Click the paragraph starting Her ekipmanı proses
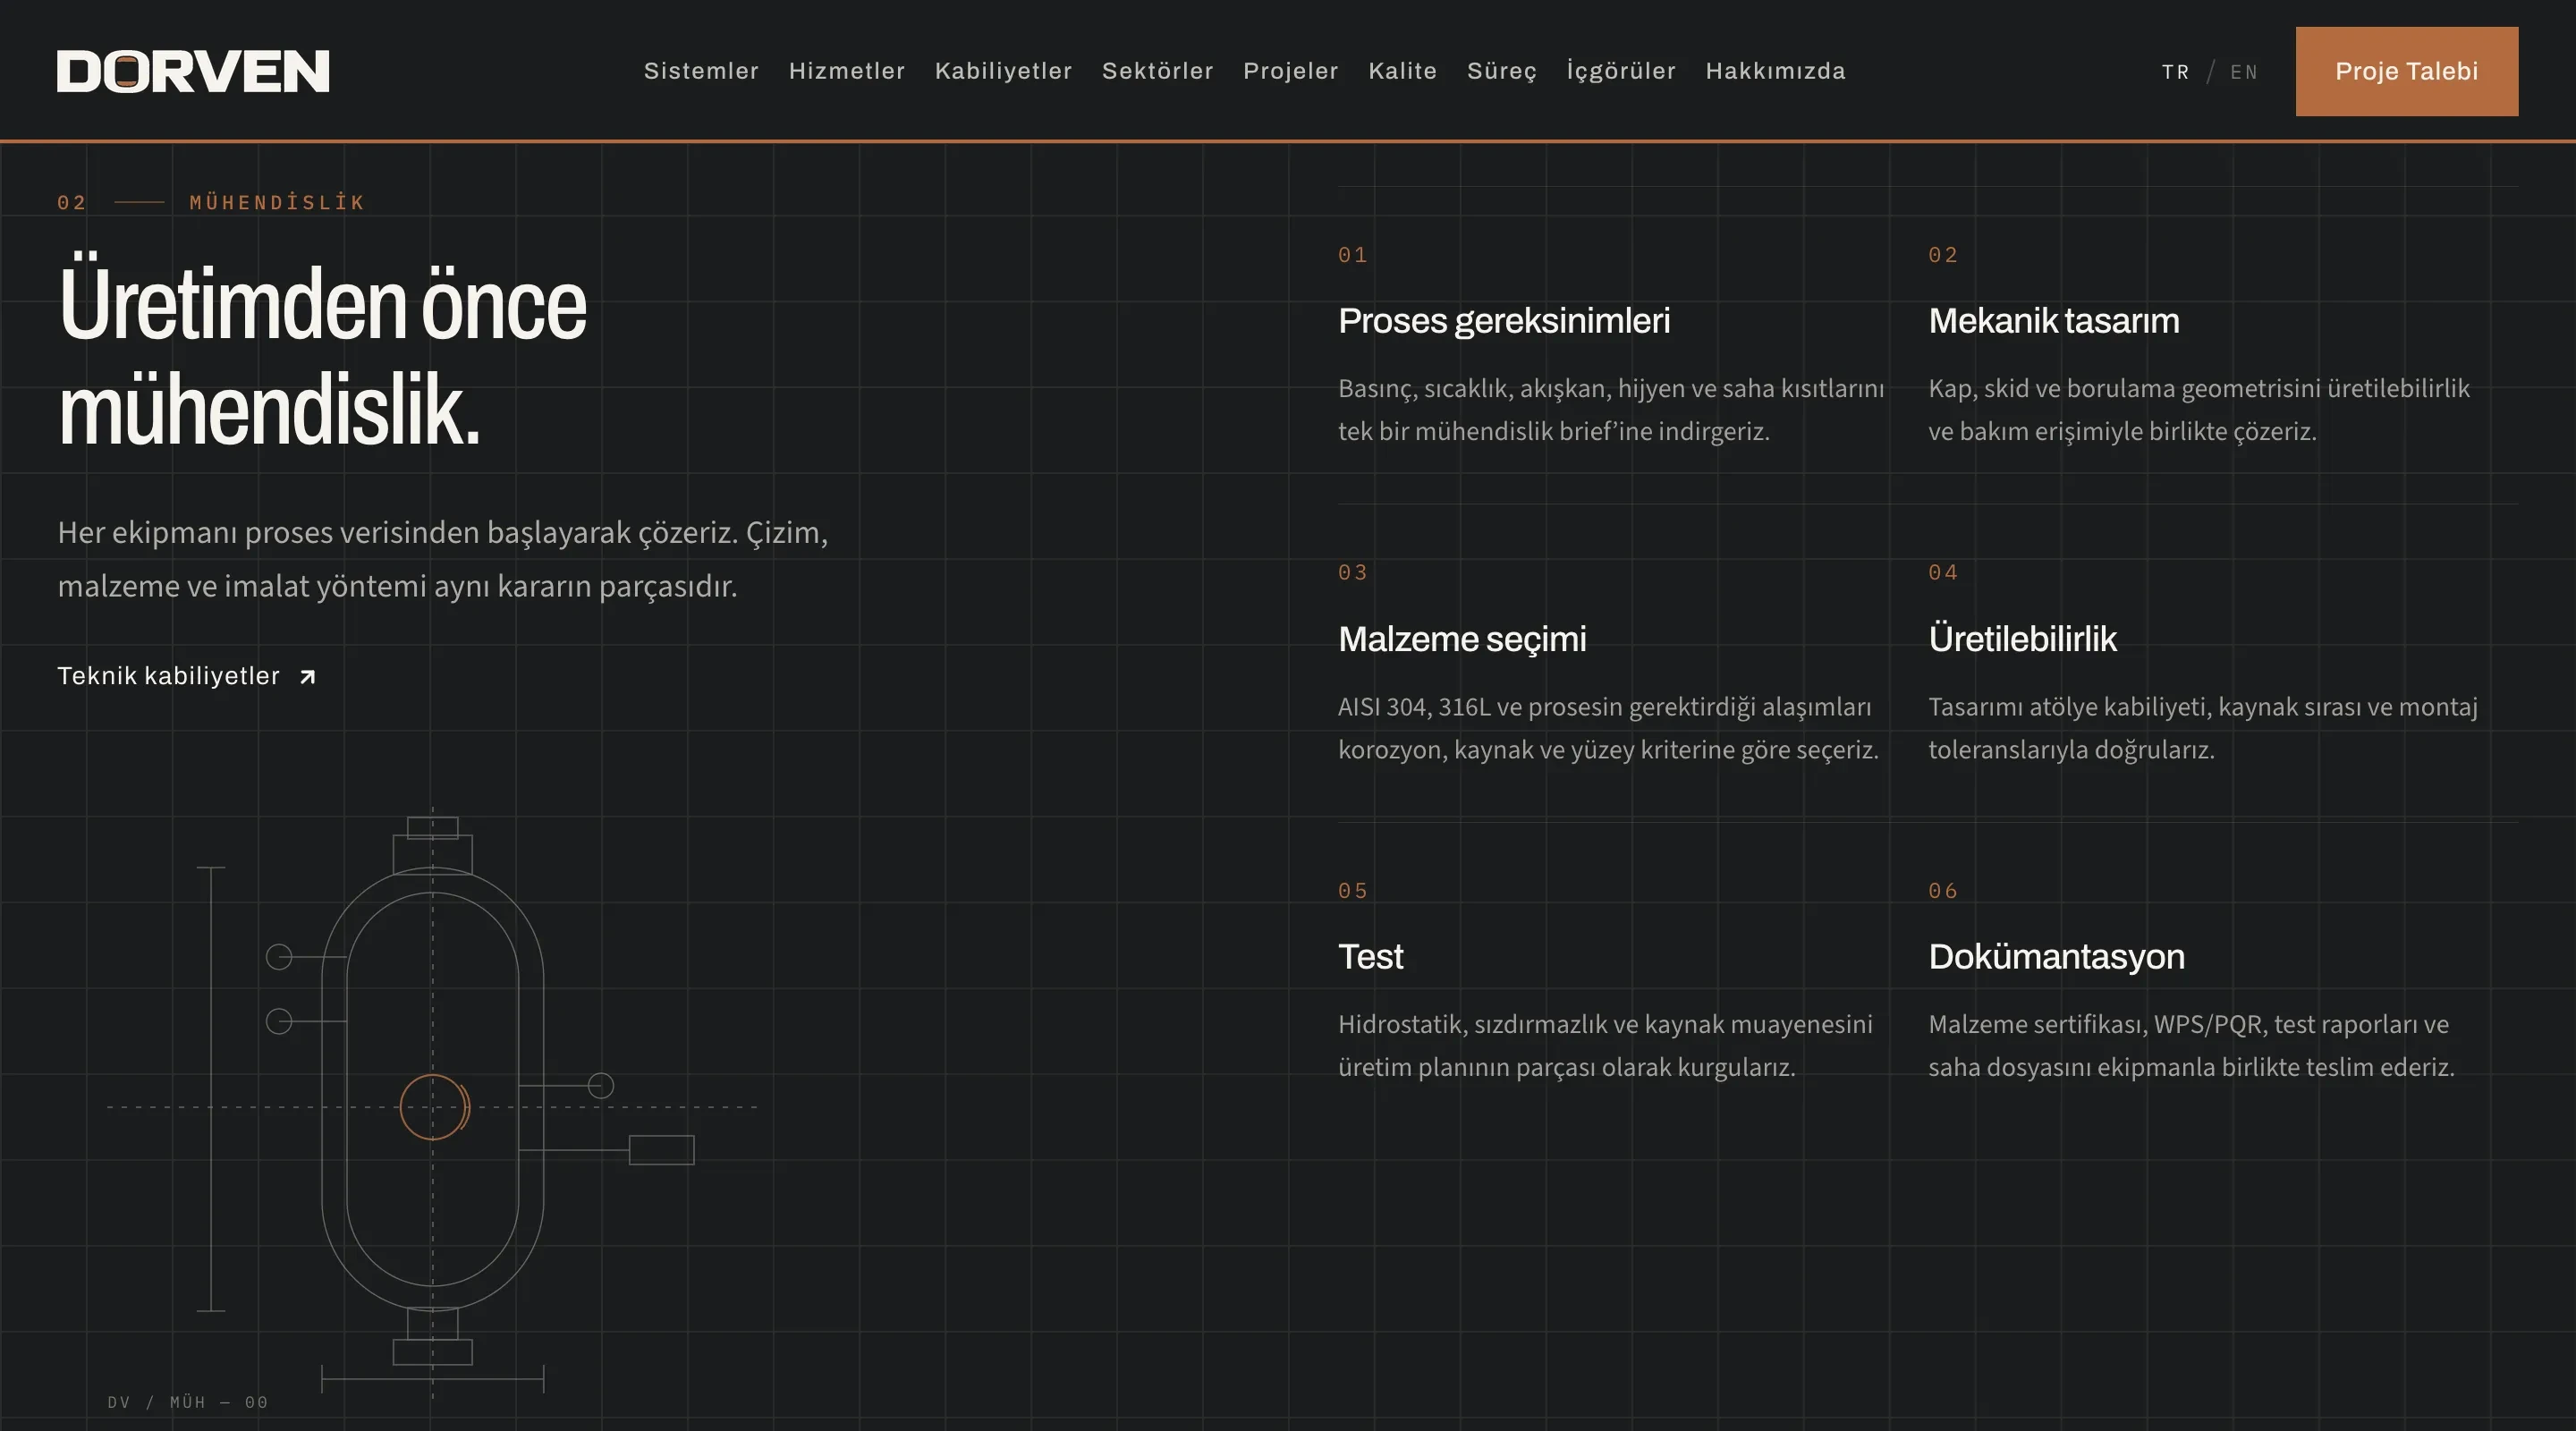Viewport: 2576px width, 1431px height. (x=442, y=559)
